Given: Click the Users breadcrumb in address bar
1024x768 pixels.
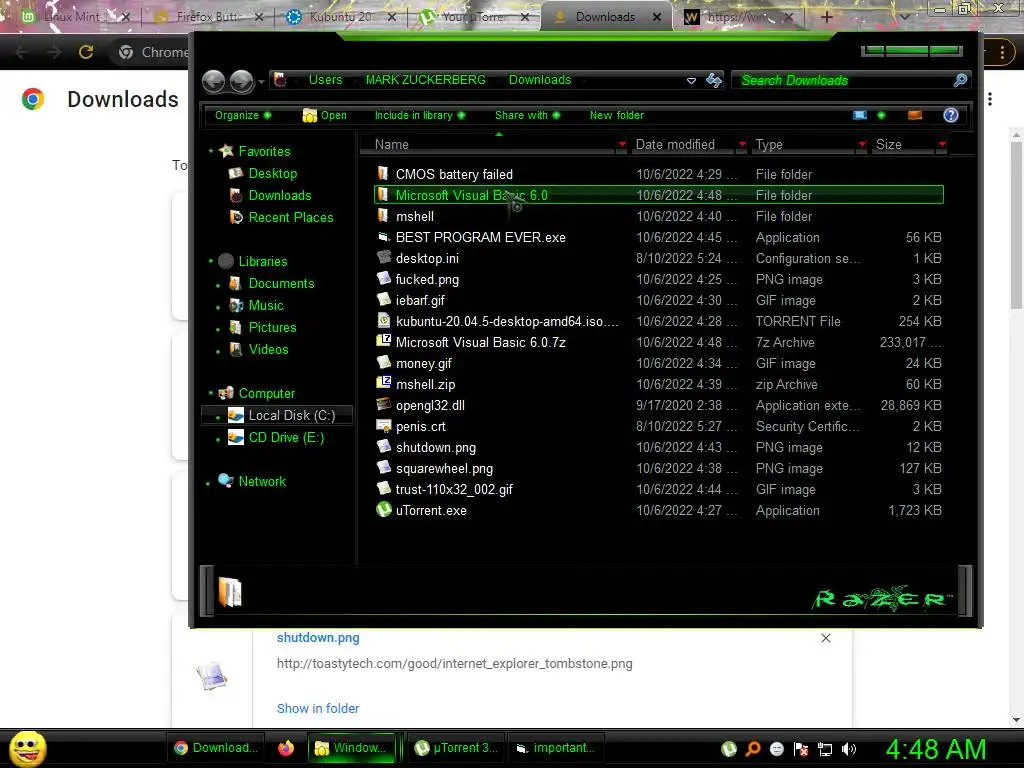Looking at the screenshot, I should tap(325, 80).
